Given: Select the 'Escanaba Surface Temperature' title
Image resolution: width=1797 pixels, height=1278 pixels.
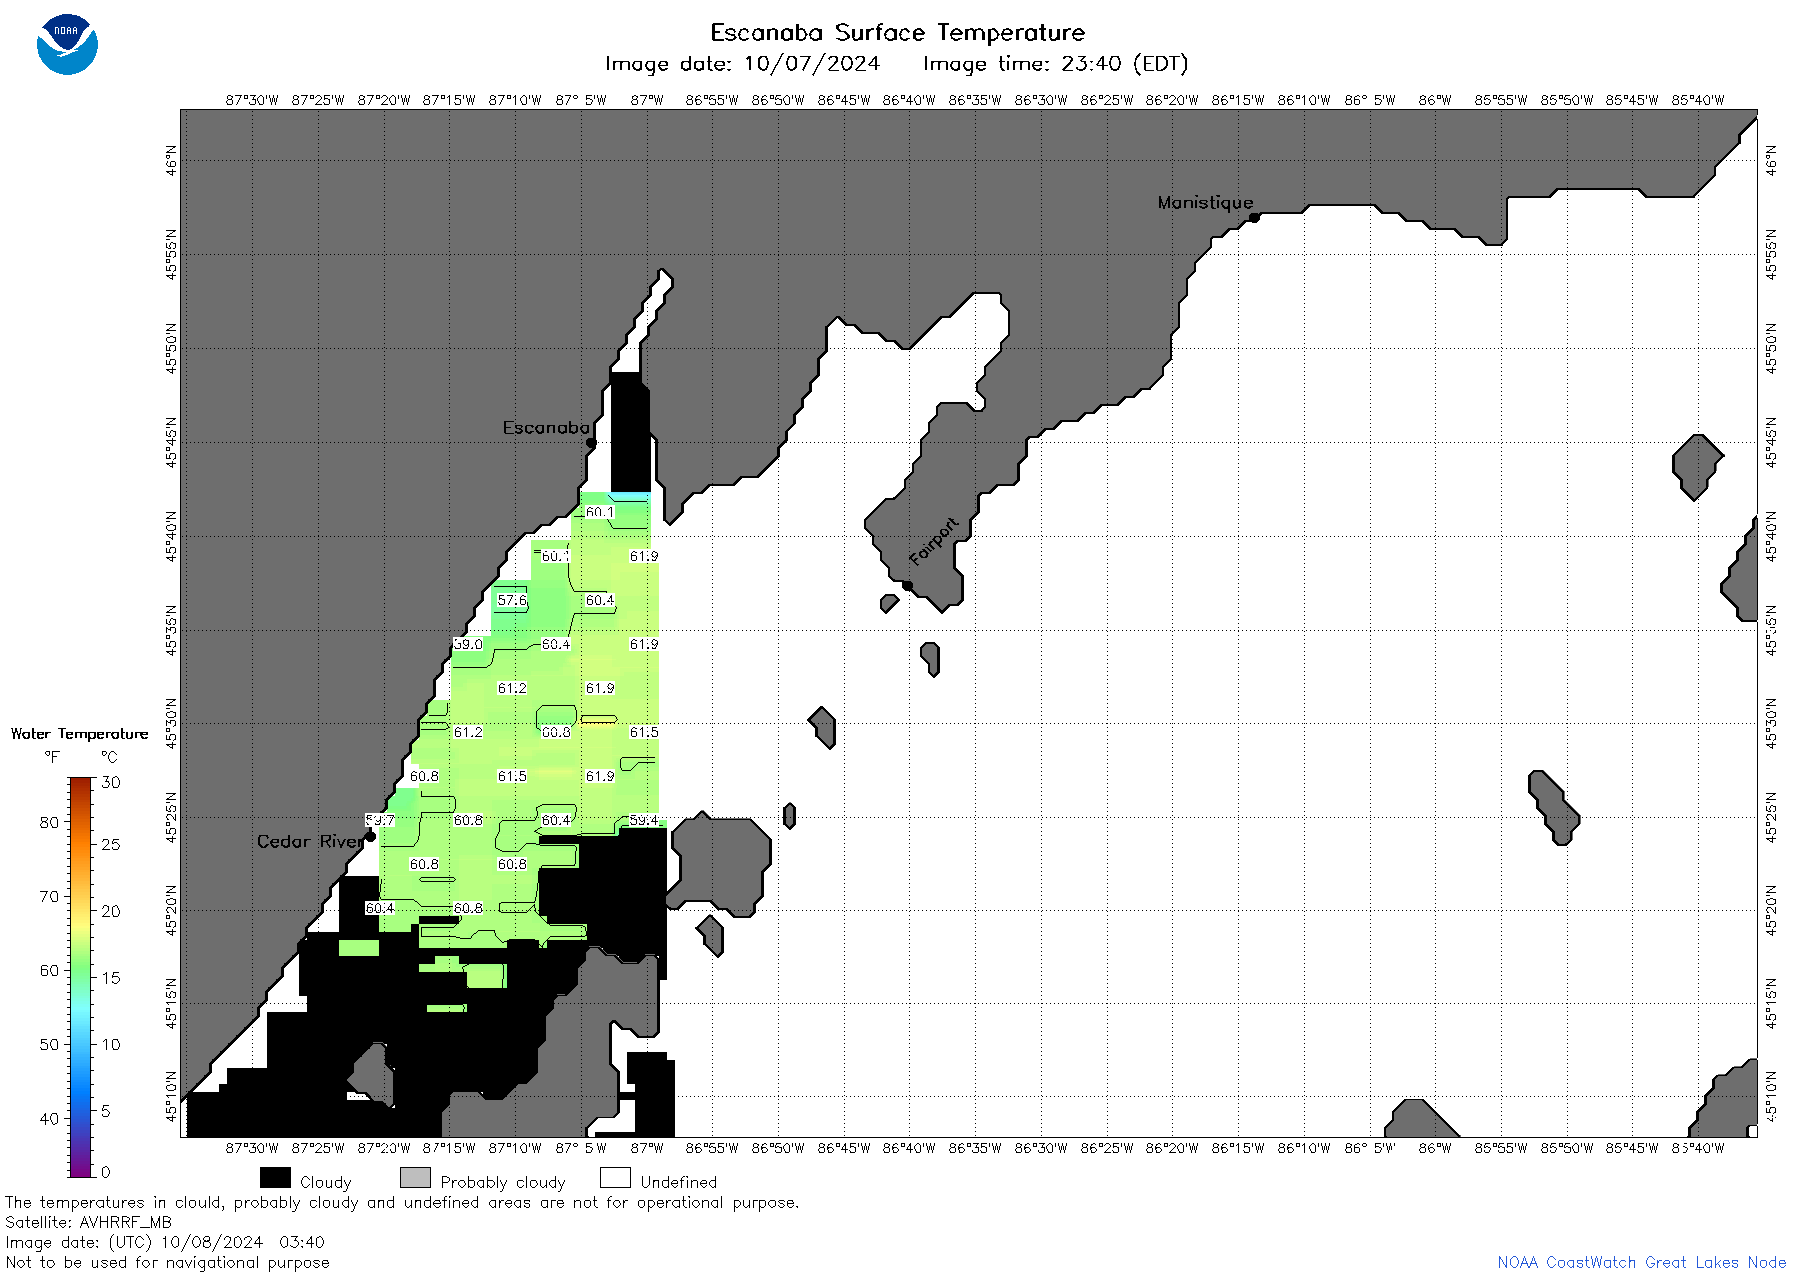Looking at the screenshot, I should (897, 32).
